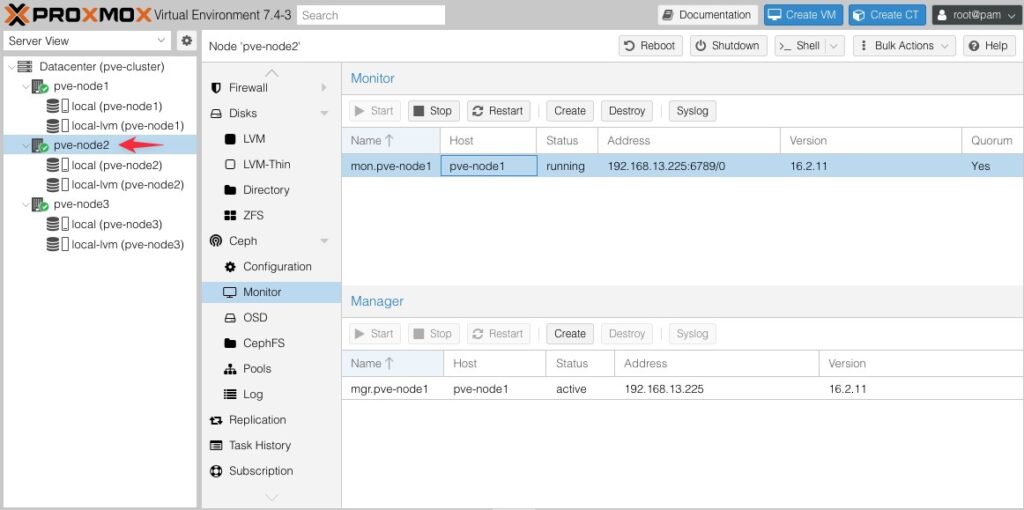This screenshot has height=510, width=1024.
Task: Open the Replication menu item
Action: point(272,420)
